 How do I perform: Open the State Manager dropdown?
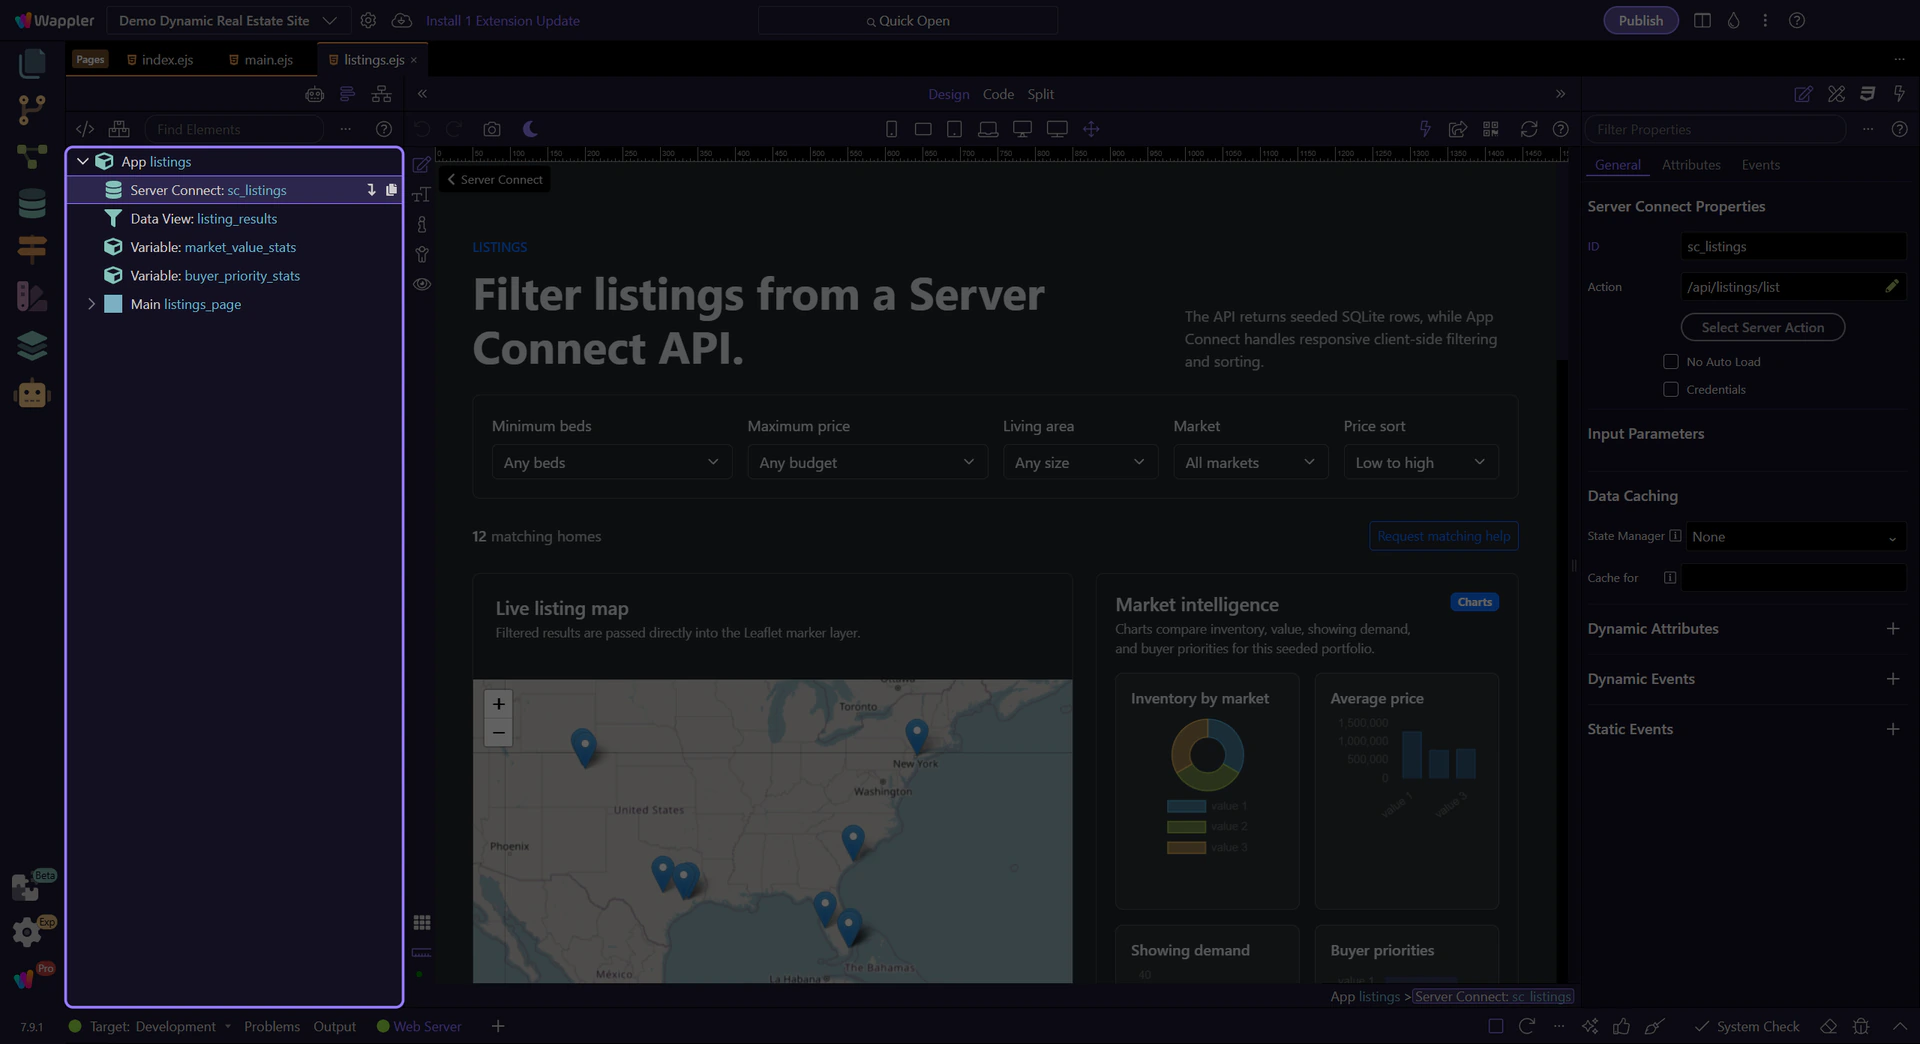(x=1795, y=537)
